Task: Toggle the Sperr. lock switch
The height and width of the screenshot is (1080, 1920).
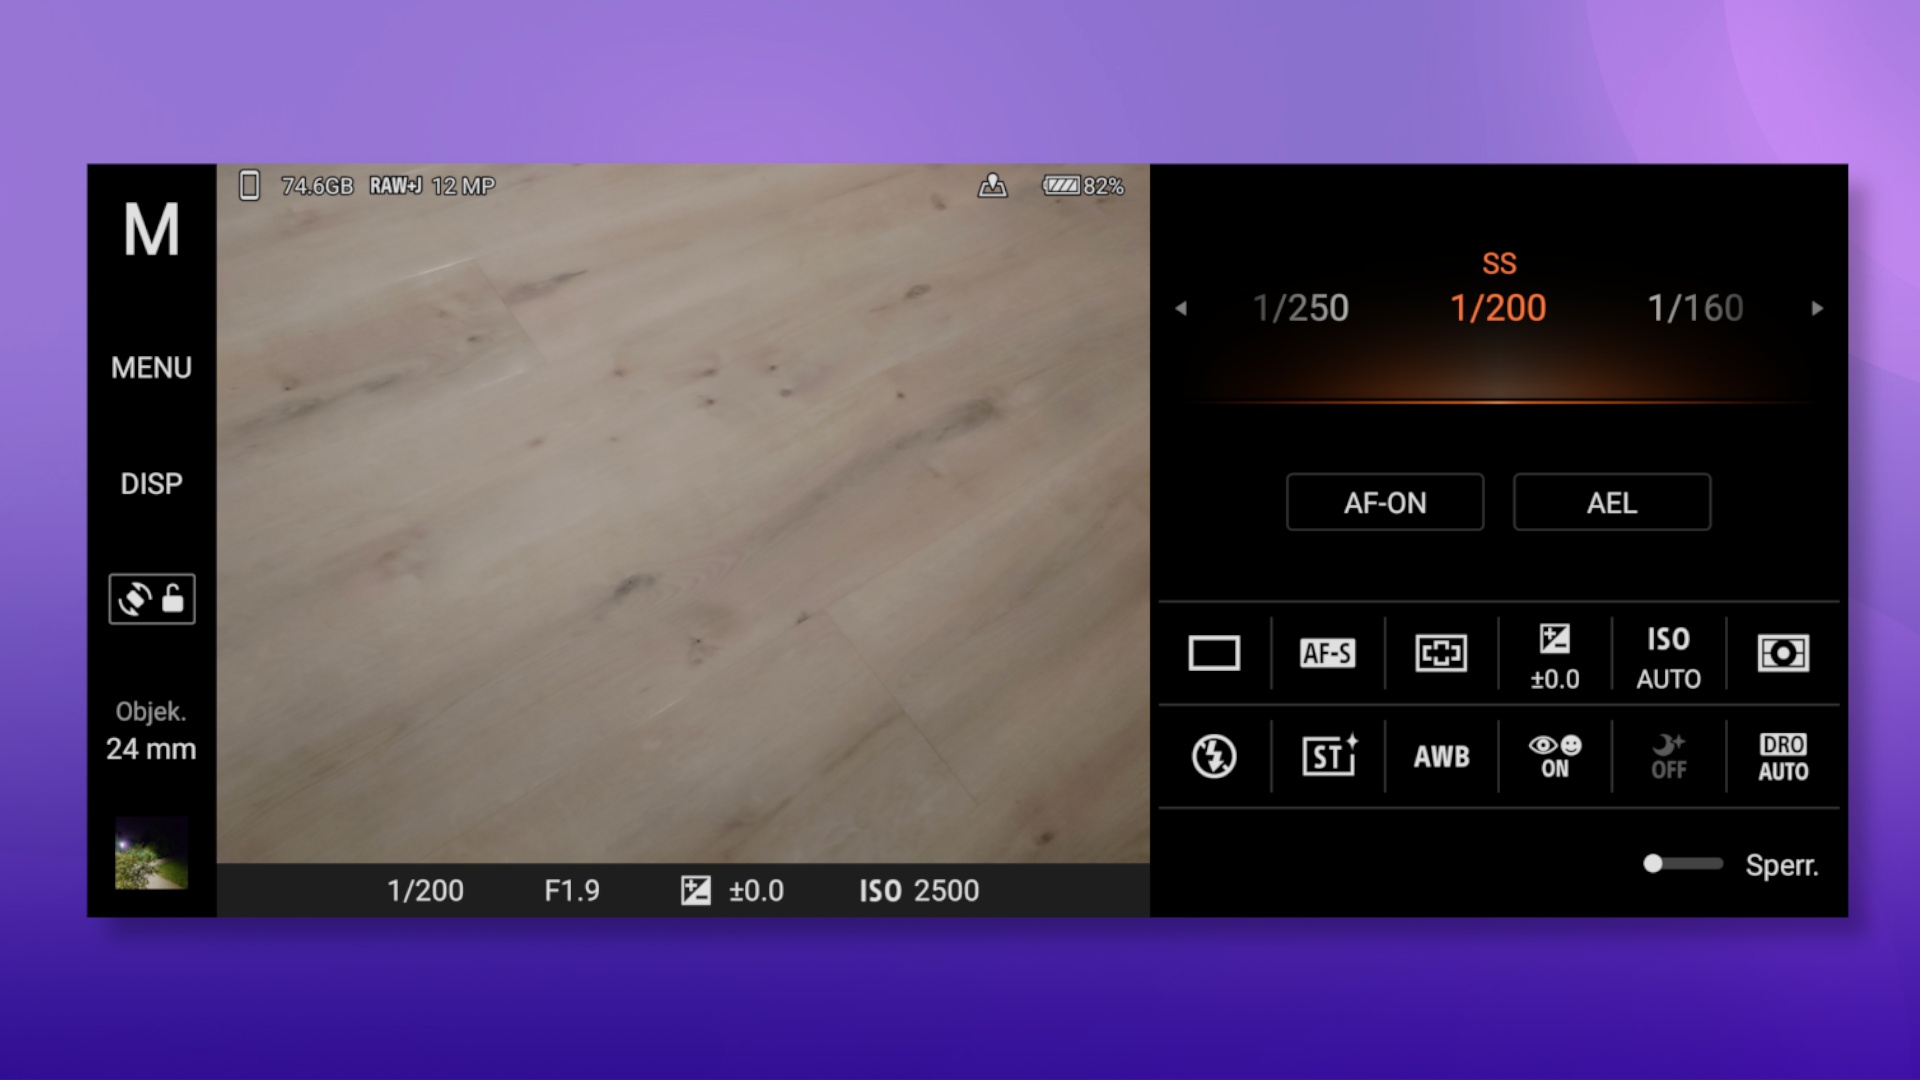Action: (x=1683, y=864)
